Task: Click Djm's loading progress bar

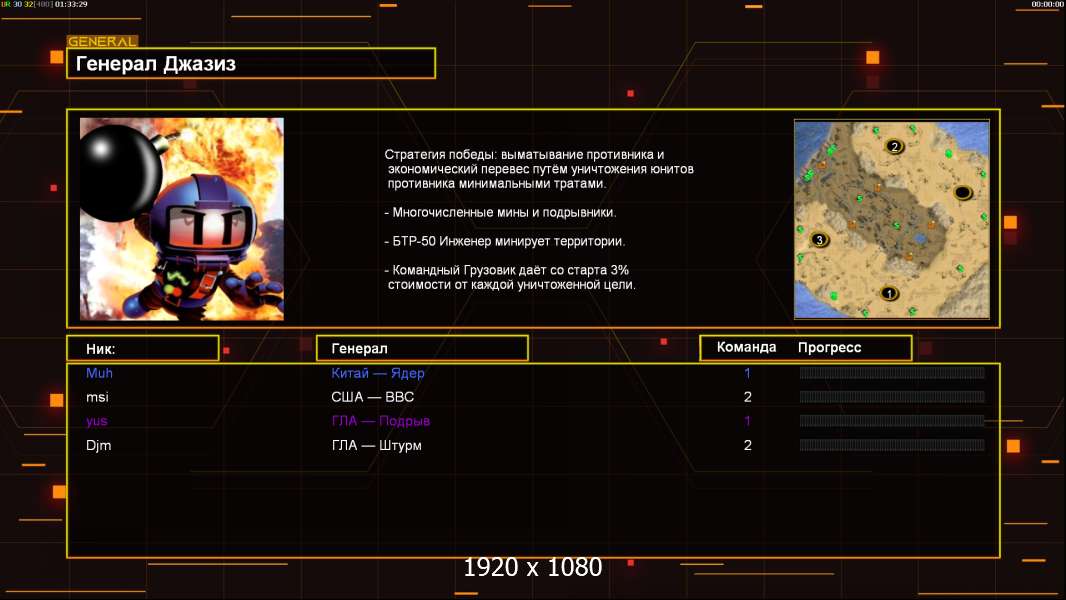Action: click(892, 445)
